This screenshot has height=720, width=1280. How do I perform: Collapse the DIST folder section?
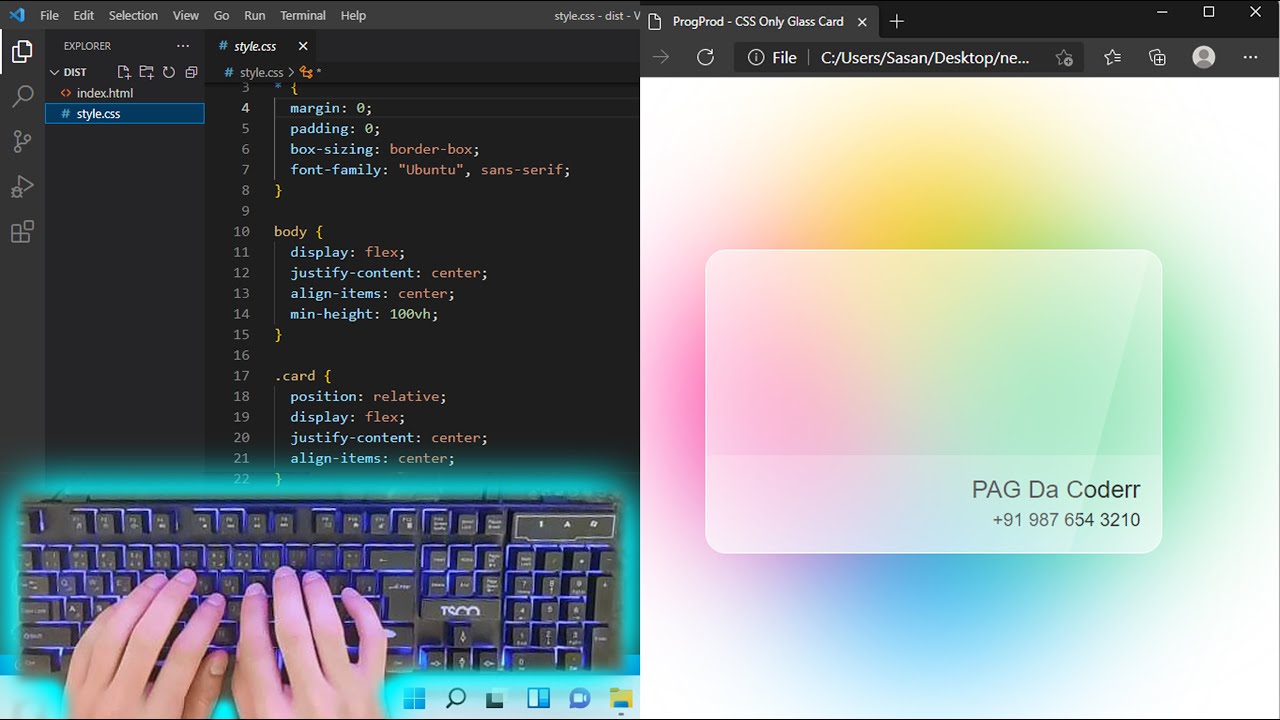click(54, 72)
